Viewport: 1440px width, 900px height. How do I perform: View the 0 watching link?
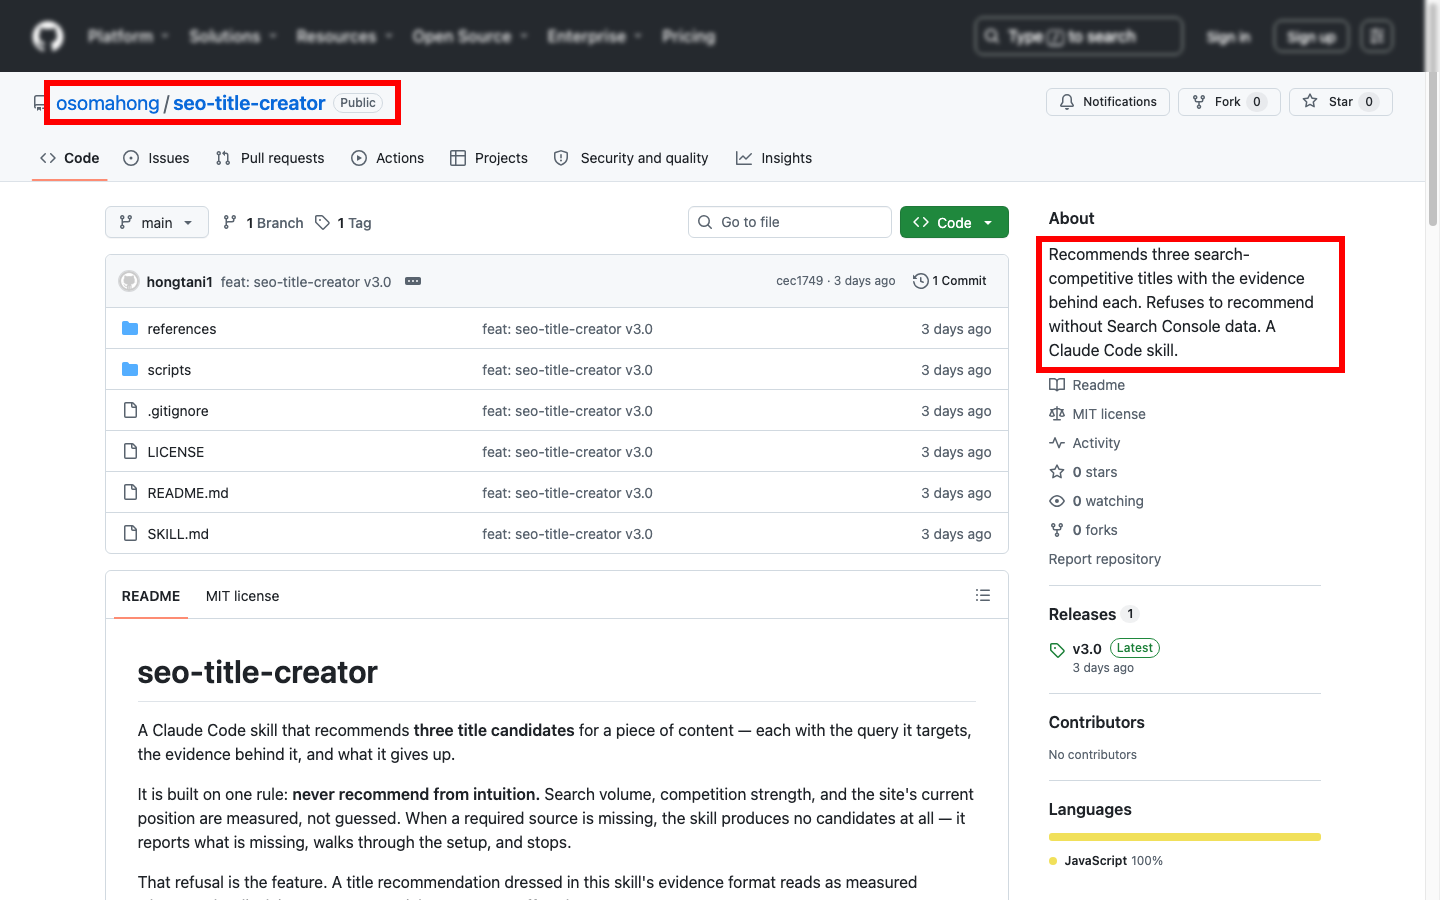click(1097, 501)
